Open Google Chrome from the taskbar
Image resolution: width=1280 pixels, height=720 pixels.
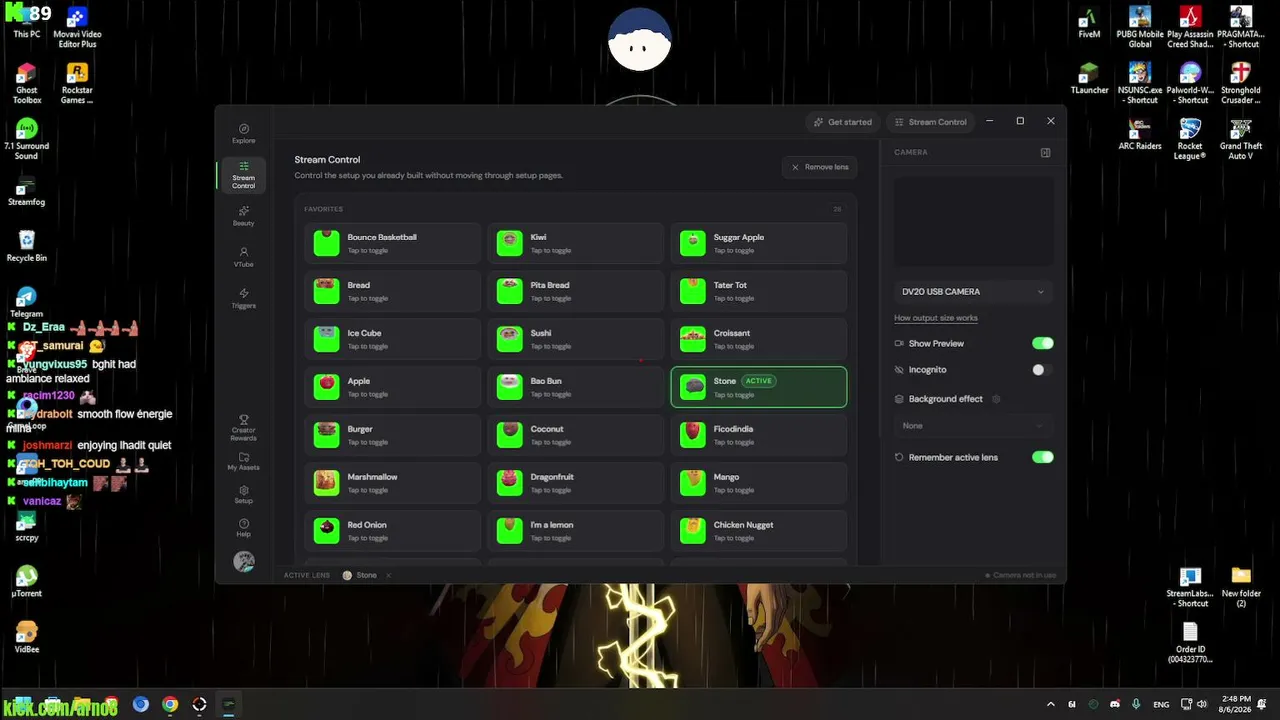tap(170, 704)
